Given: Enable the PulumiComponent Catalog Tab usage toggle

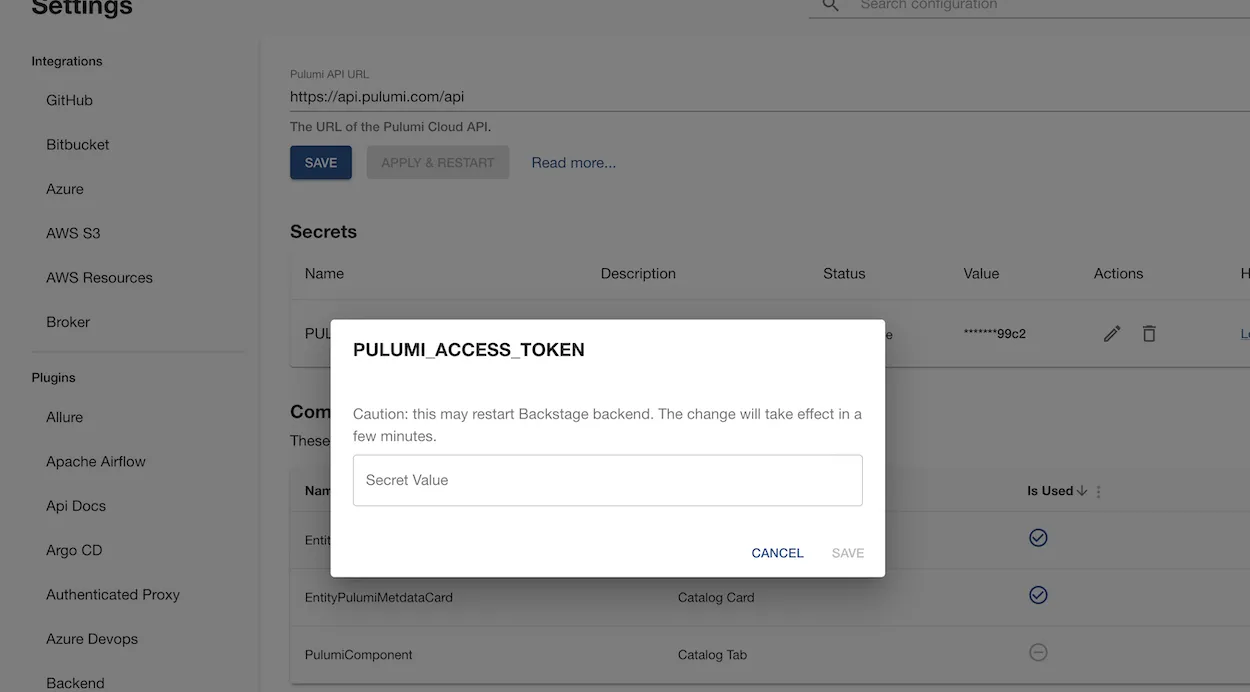Looking at the screenshot, I should coord(1038,651).
